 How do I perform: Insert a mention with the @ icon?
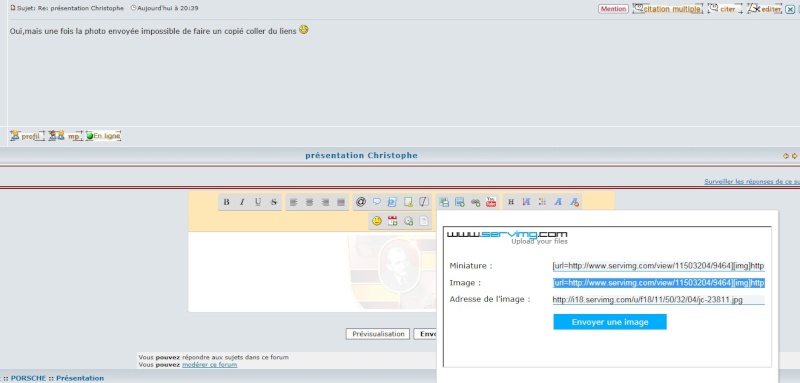click(x=361, y=202)
